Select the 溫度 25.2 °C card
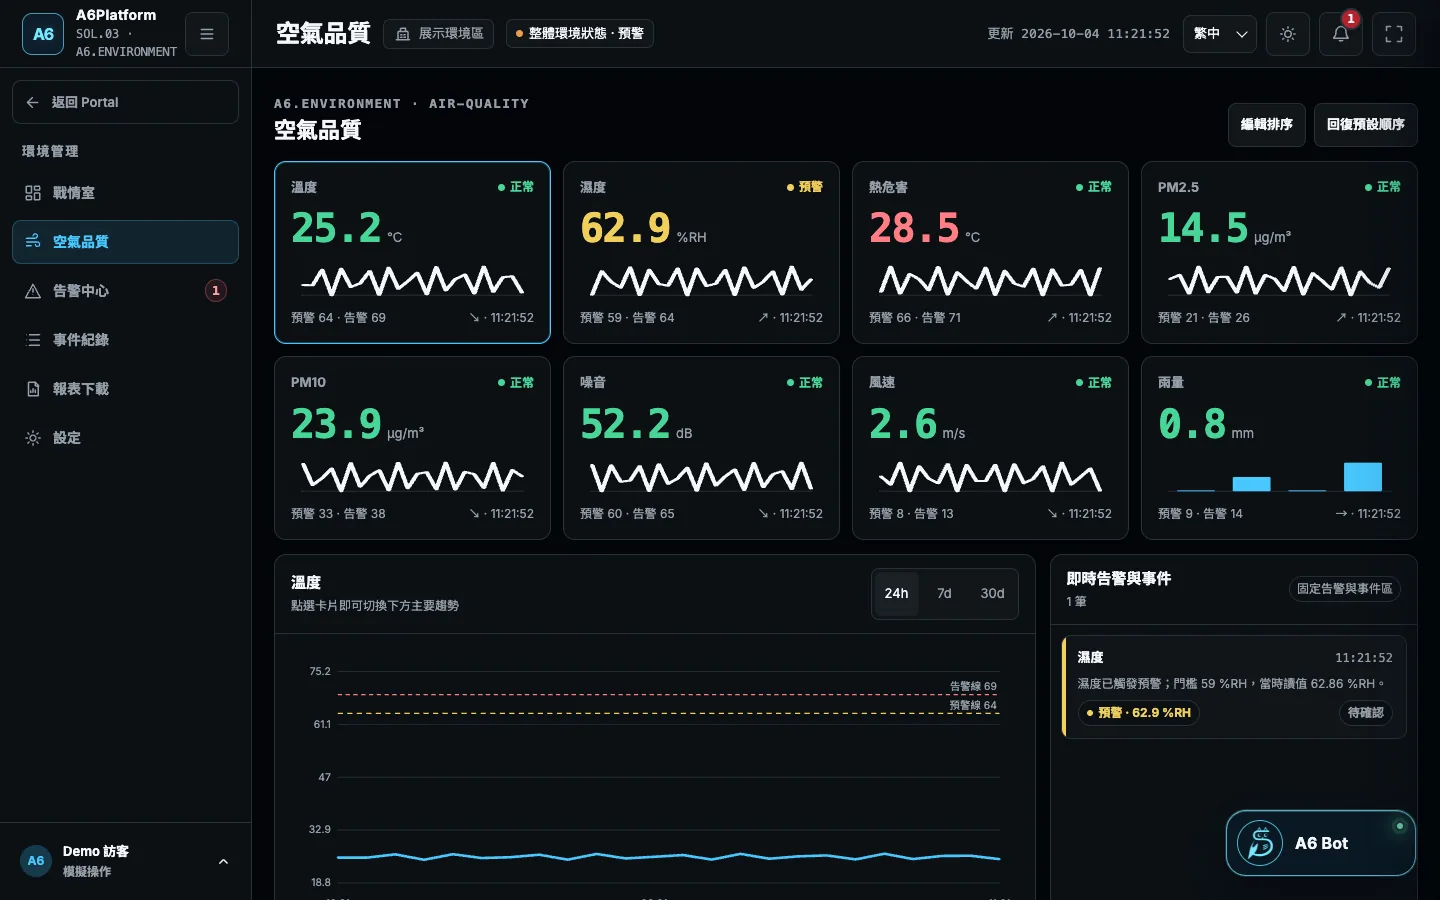Image resolution: width=1440 pixels, height=900 pixels. click(x=412, y=253)
